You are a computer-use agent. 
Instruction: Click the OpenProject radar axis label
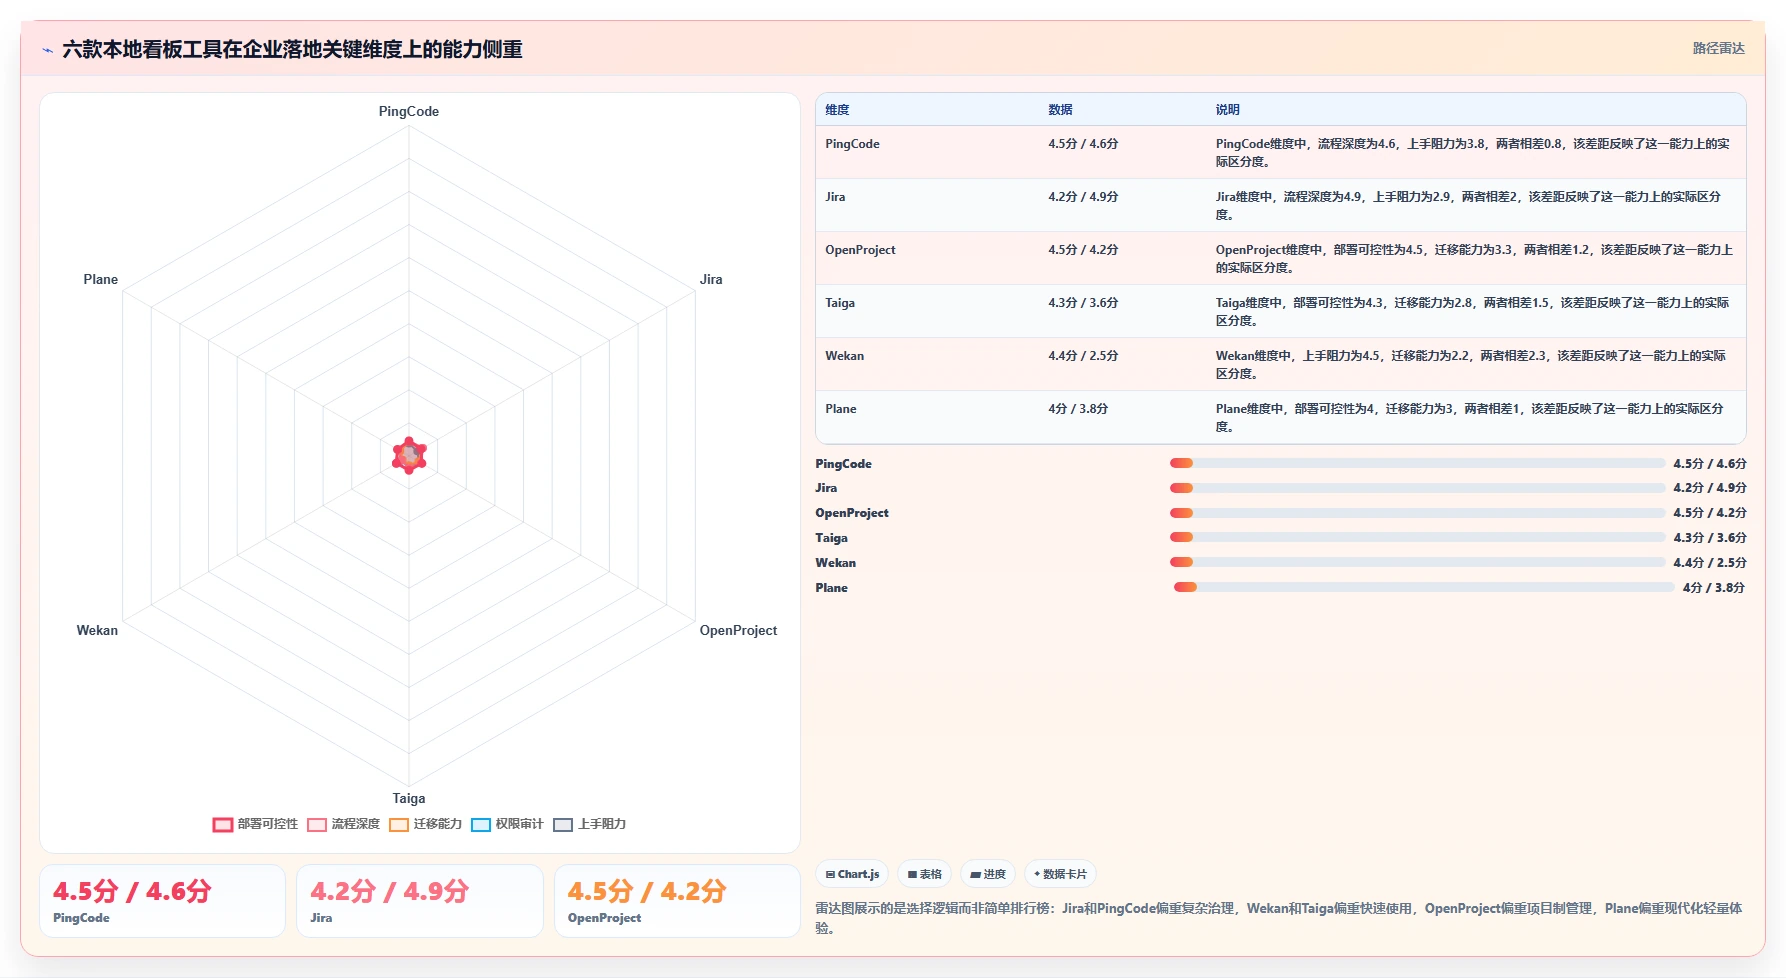[x=738, y=630]
